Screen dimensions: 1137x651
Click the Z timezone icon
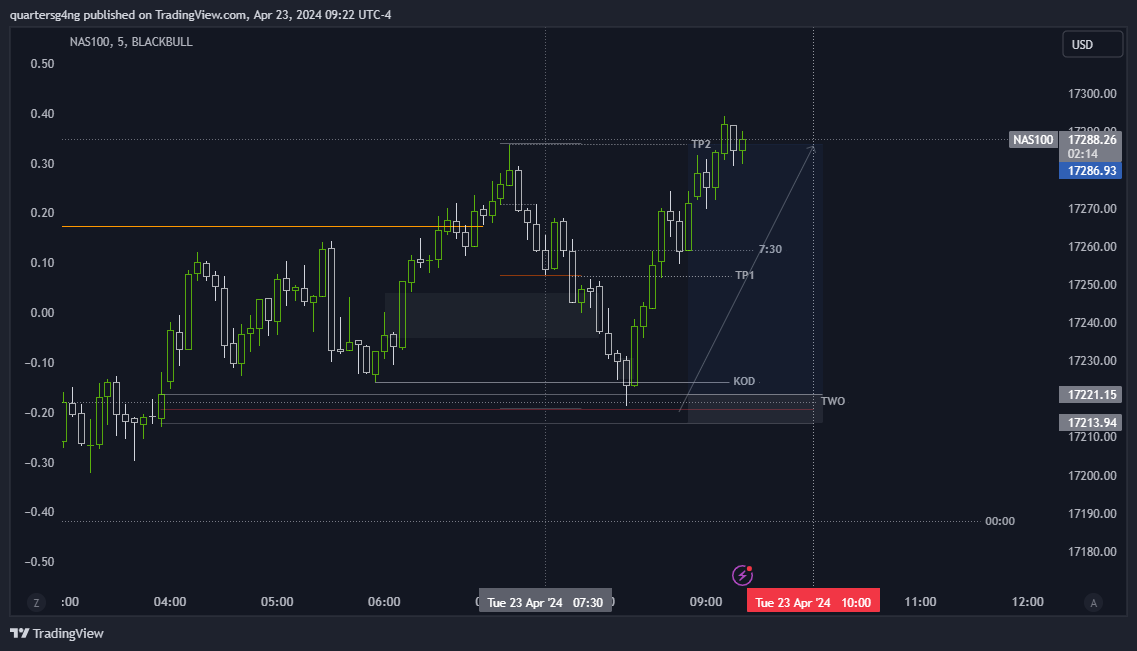[36, 602]
